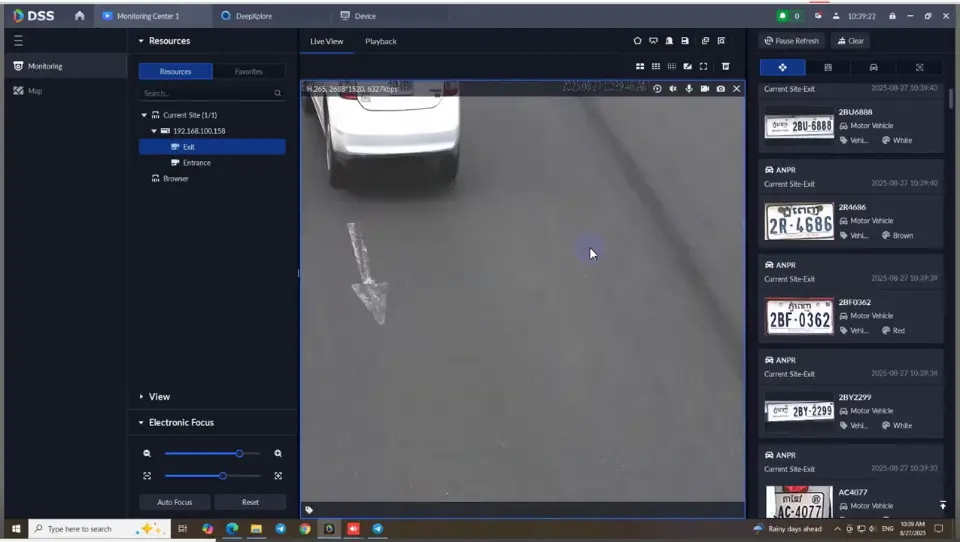This screenshot has height=542, width=960.
Task: Close all video windows with trash icon
Action: [x=726, y=66]
